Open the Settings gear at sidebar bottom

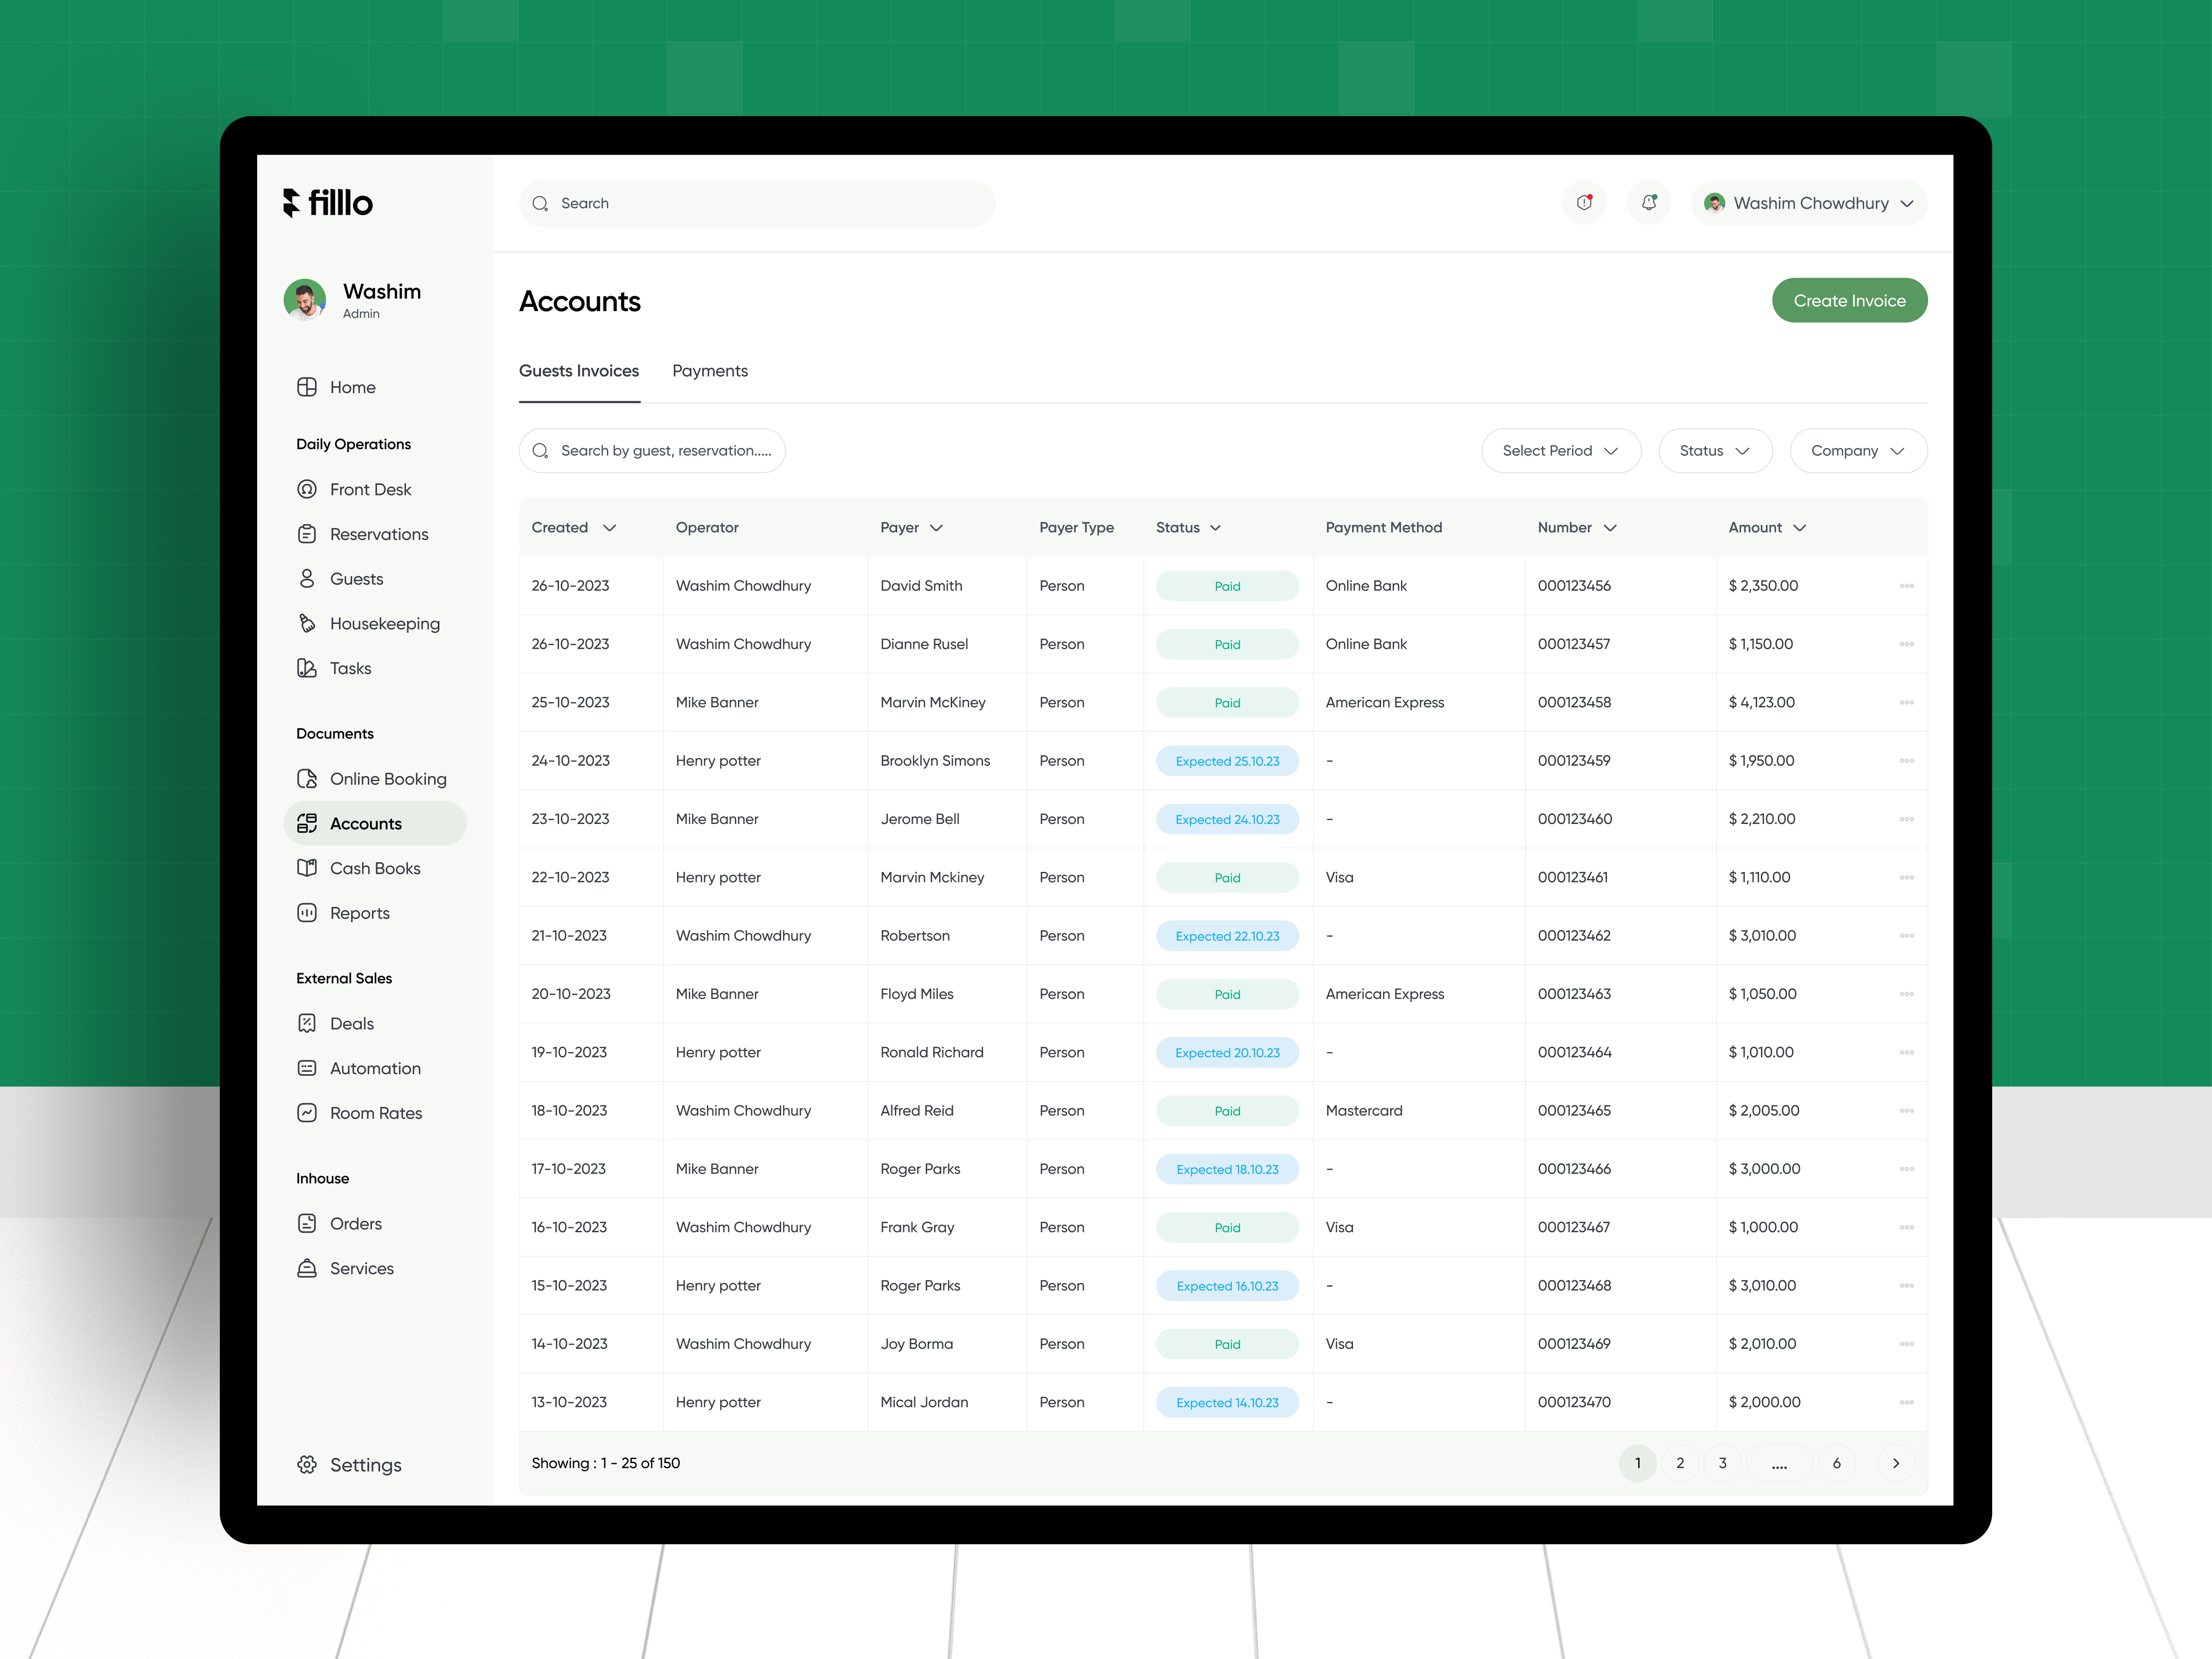(x=307, y=1465)
